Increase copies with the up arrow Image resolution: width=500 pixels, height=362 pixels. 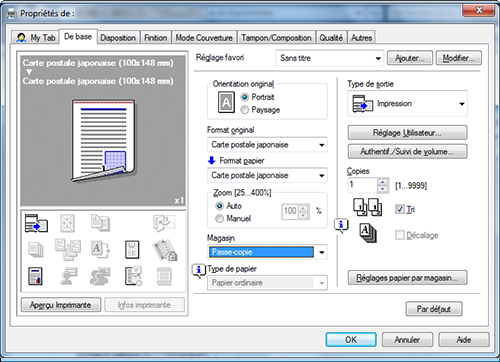383,182
